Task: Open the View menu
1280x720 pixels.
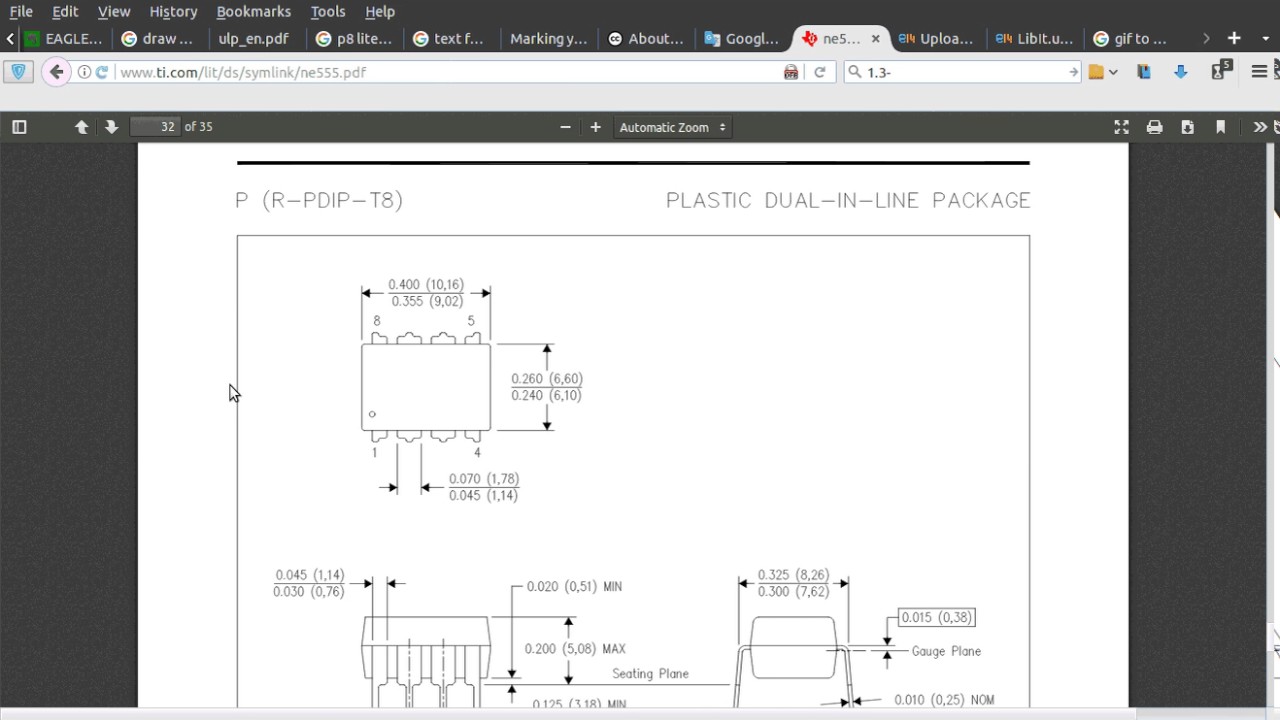Action: tap(114, 11)
